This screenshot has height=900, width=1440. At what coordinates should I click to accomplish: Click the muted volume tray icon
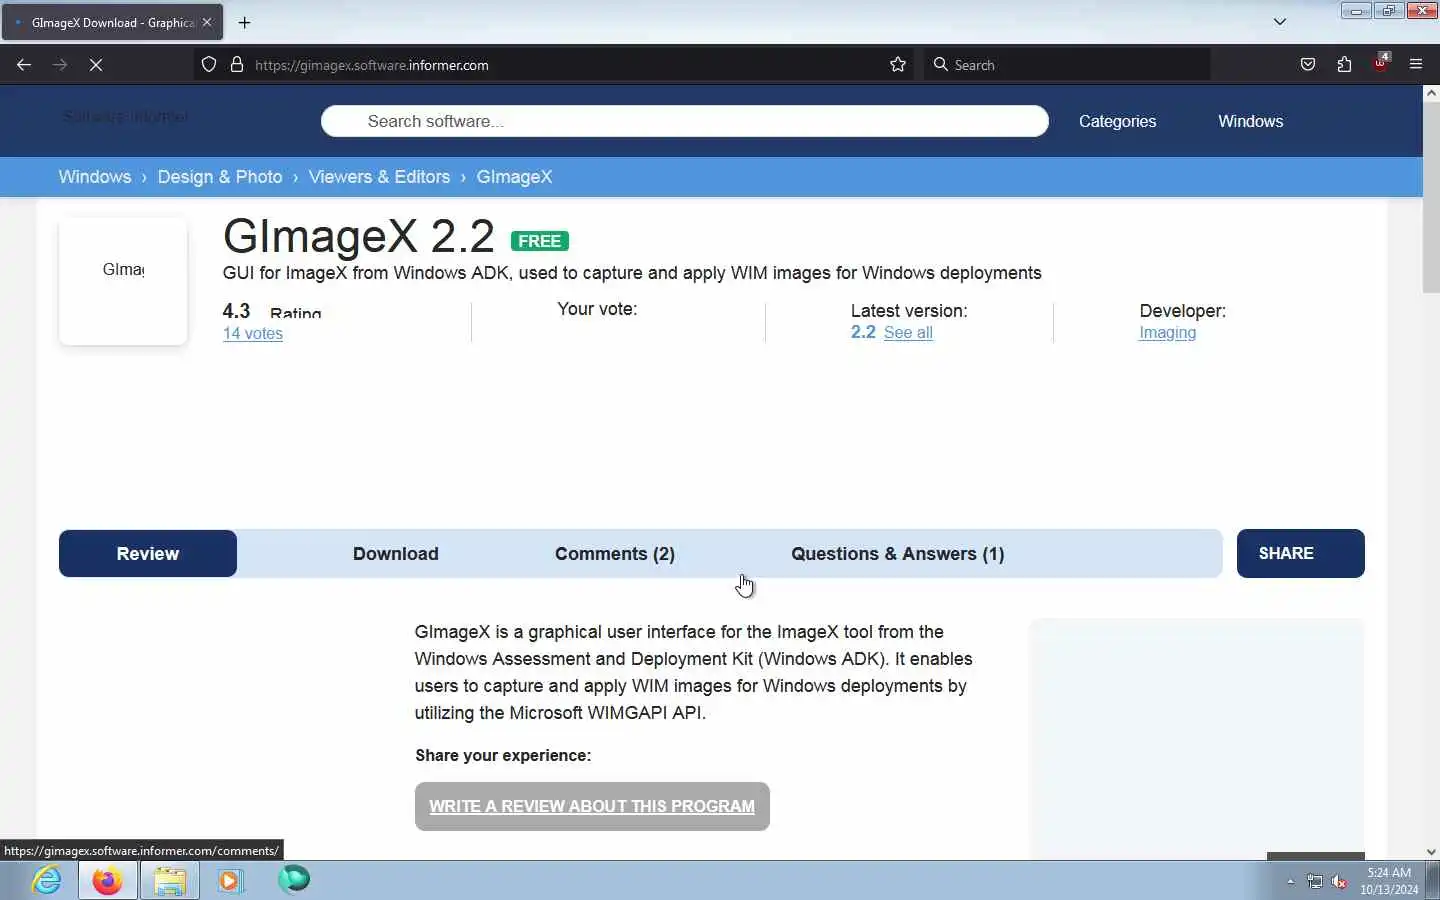pos(1340,881)
